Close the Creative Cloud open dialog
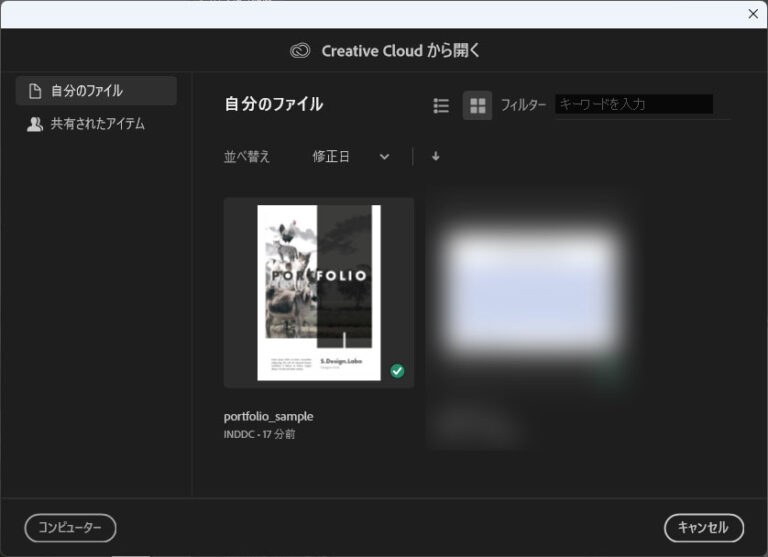Image resolution: width=768 pixels, height=557 pixels. pos(753,14)
